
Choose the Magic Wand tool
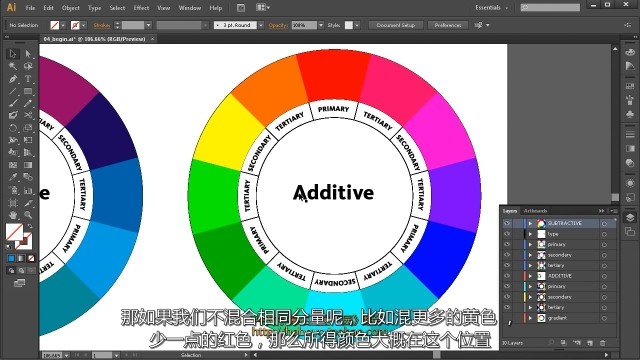13,66
